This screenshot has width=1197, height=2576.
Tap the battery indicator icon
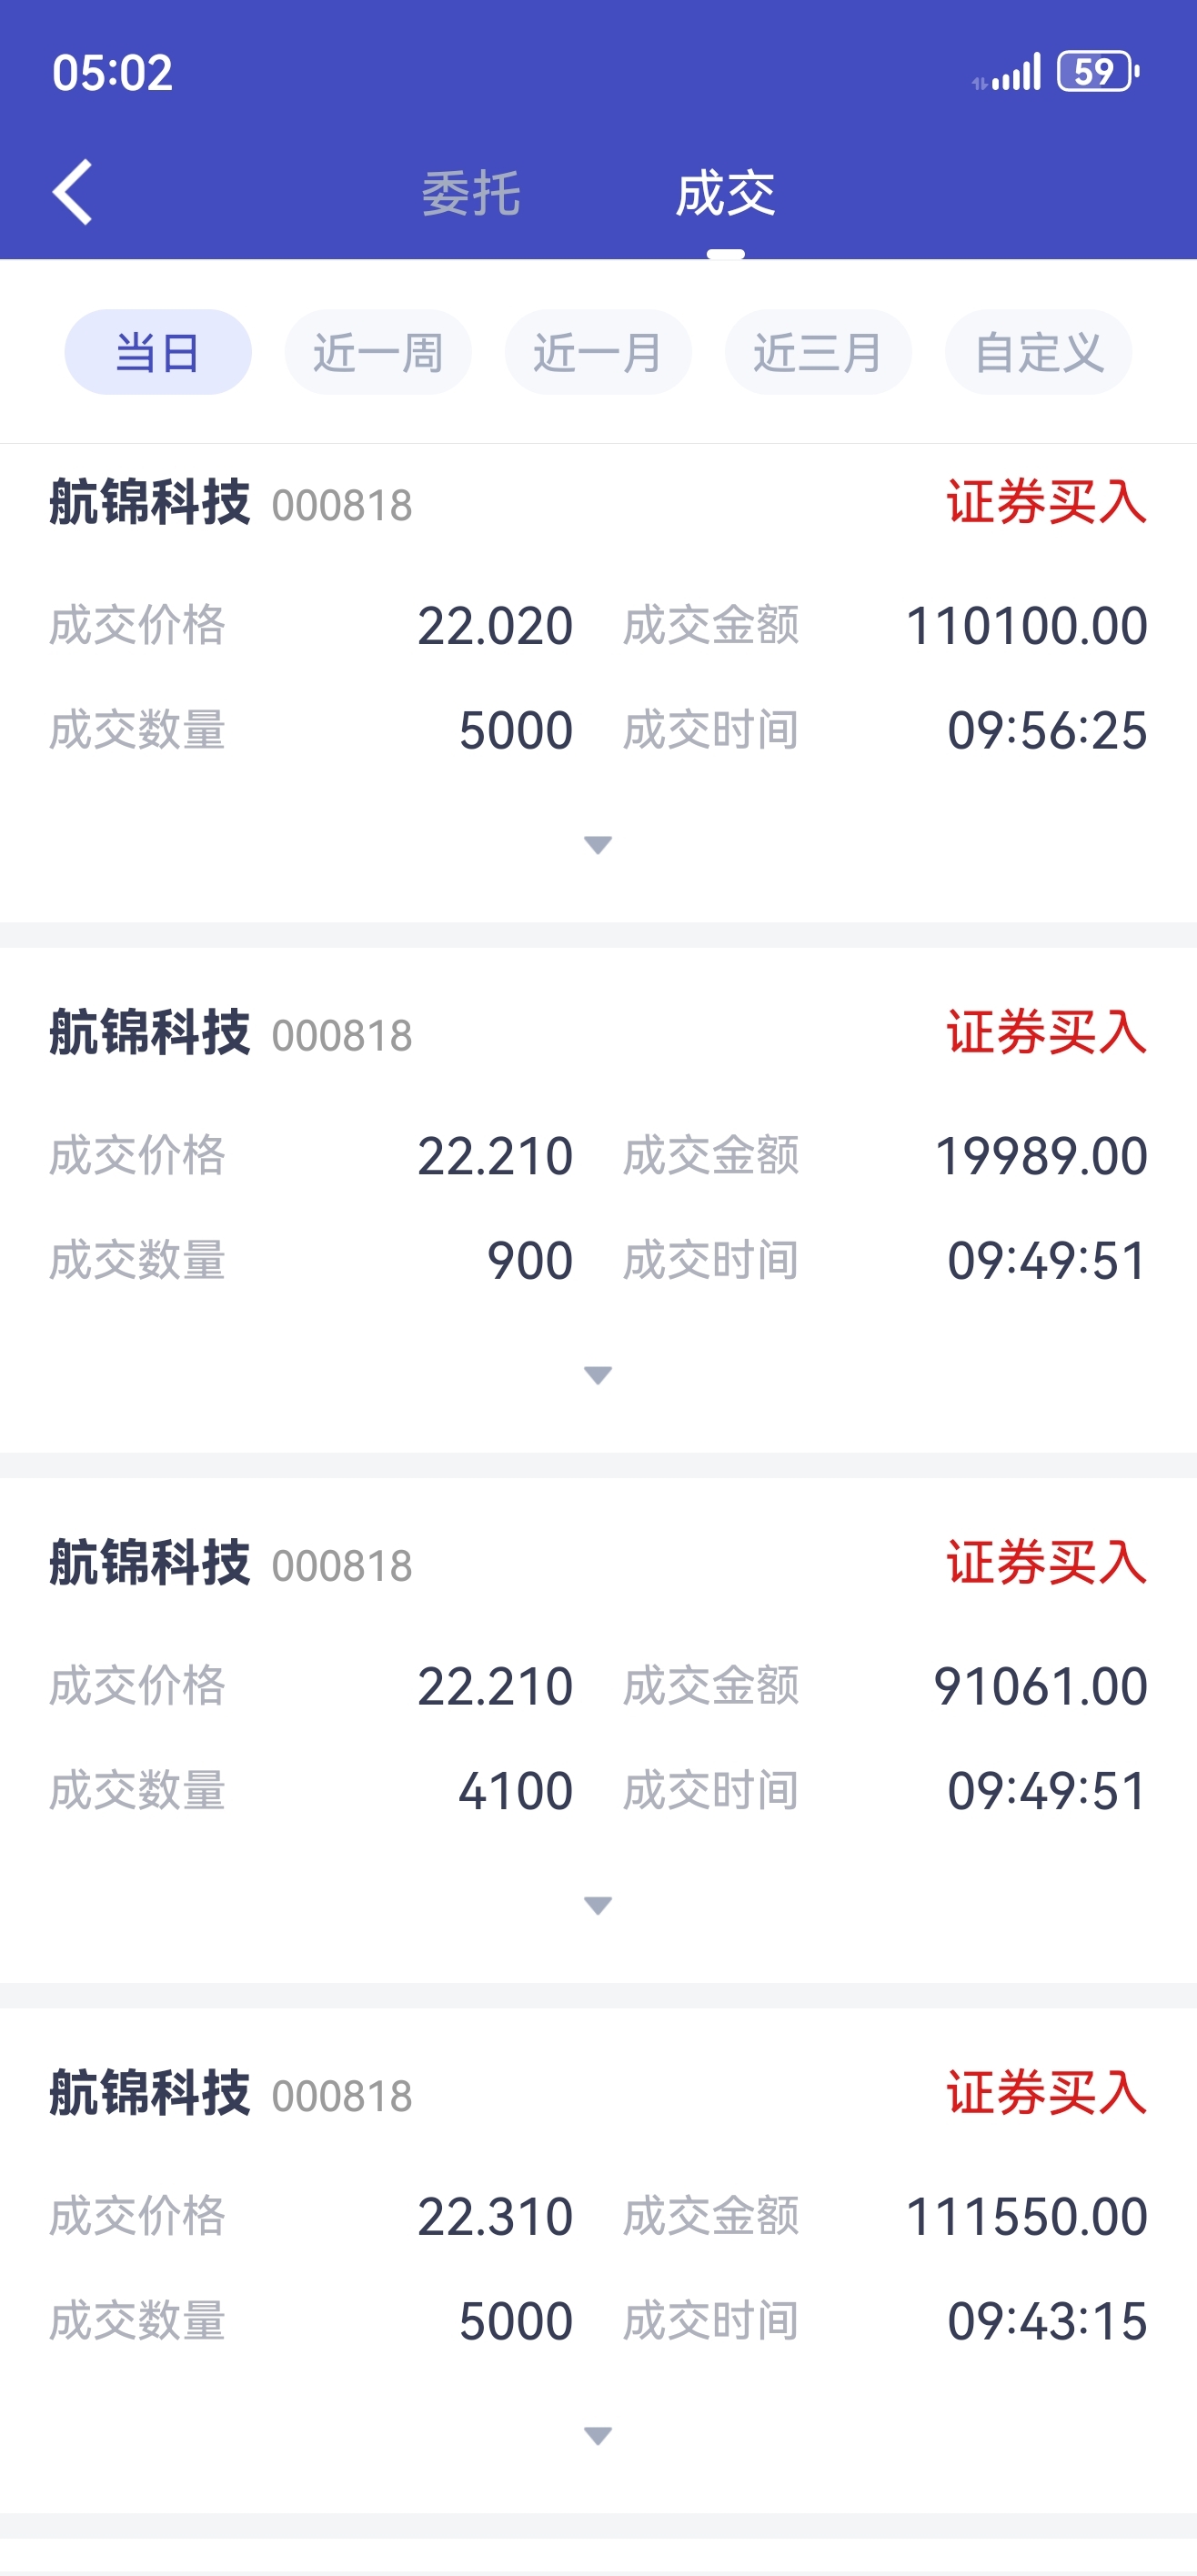point(1098,72)
